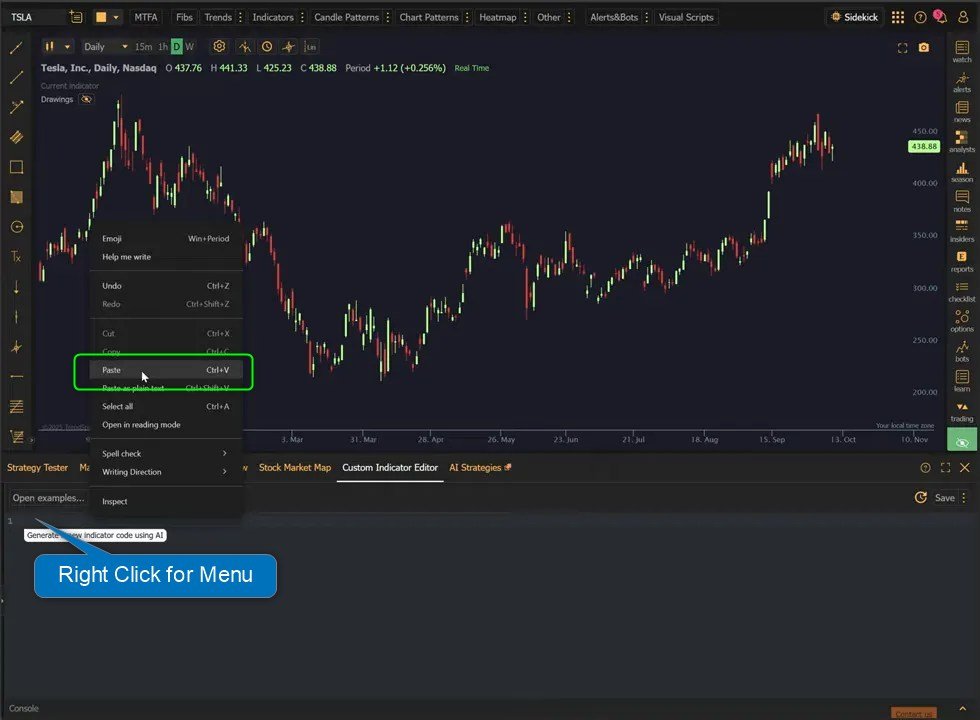This screenshot has height=720, width=980.
Task: Toggle the green eye button at sidebar bottom
Action: point(962,442)
